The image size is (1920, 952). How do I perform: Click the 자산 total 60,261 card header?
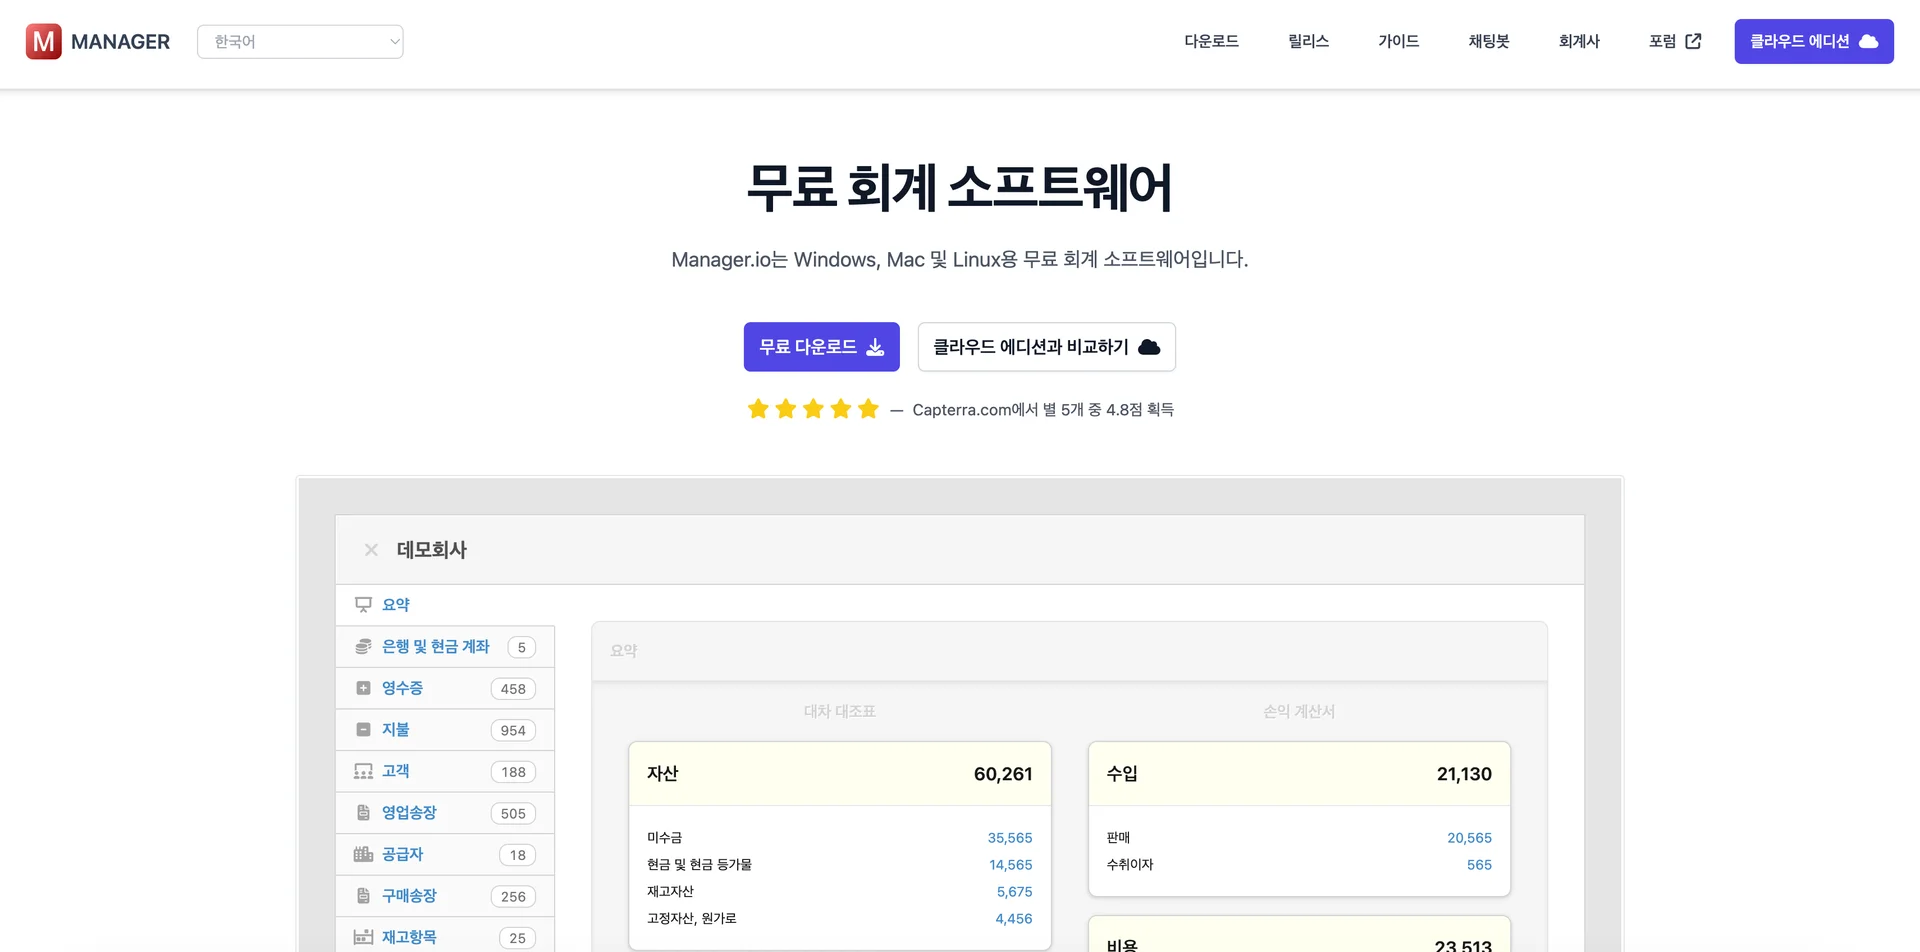click(x=839, y=774)
